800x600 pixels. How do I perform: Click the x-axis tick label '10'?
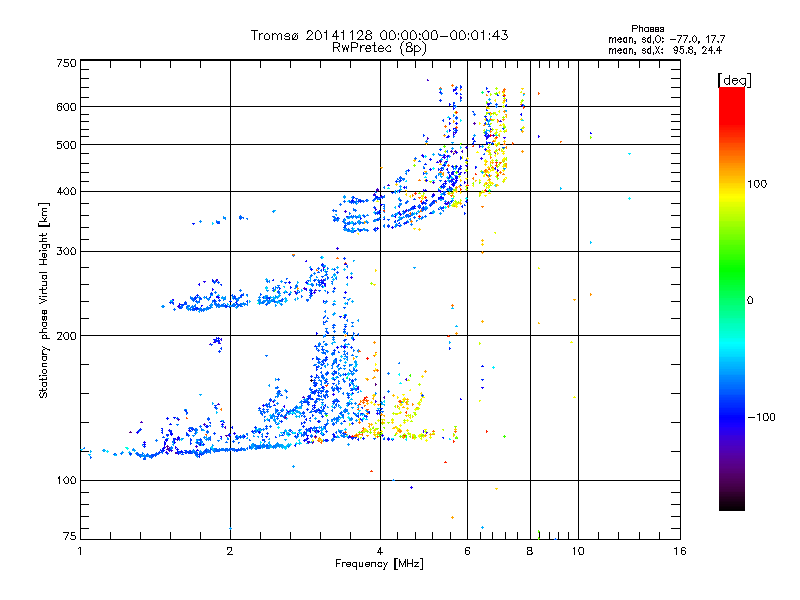(x=578, y=551)
